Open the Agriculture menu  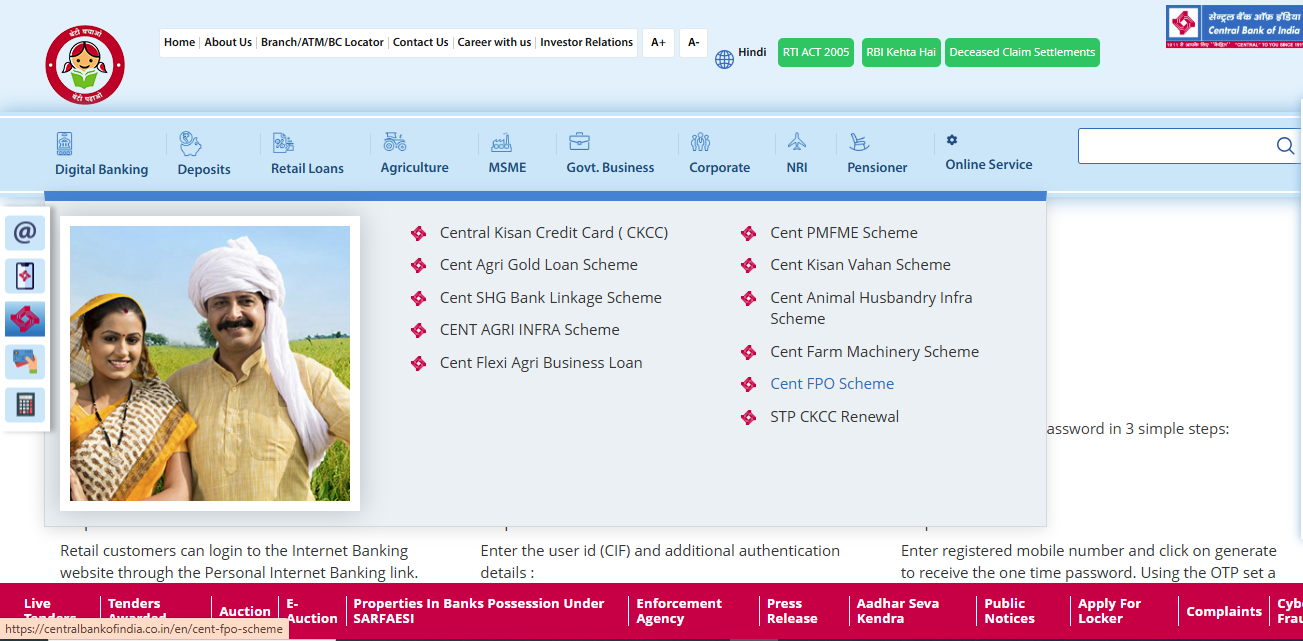[414, 167]
